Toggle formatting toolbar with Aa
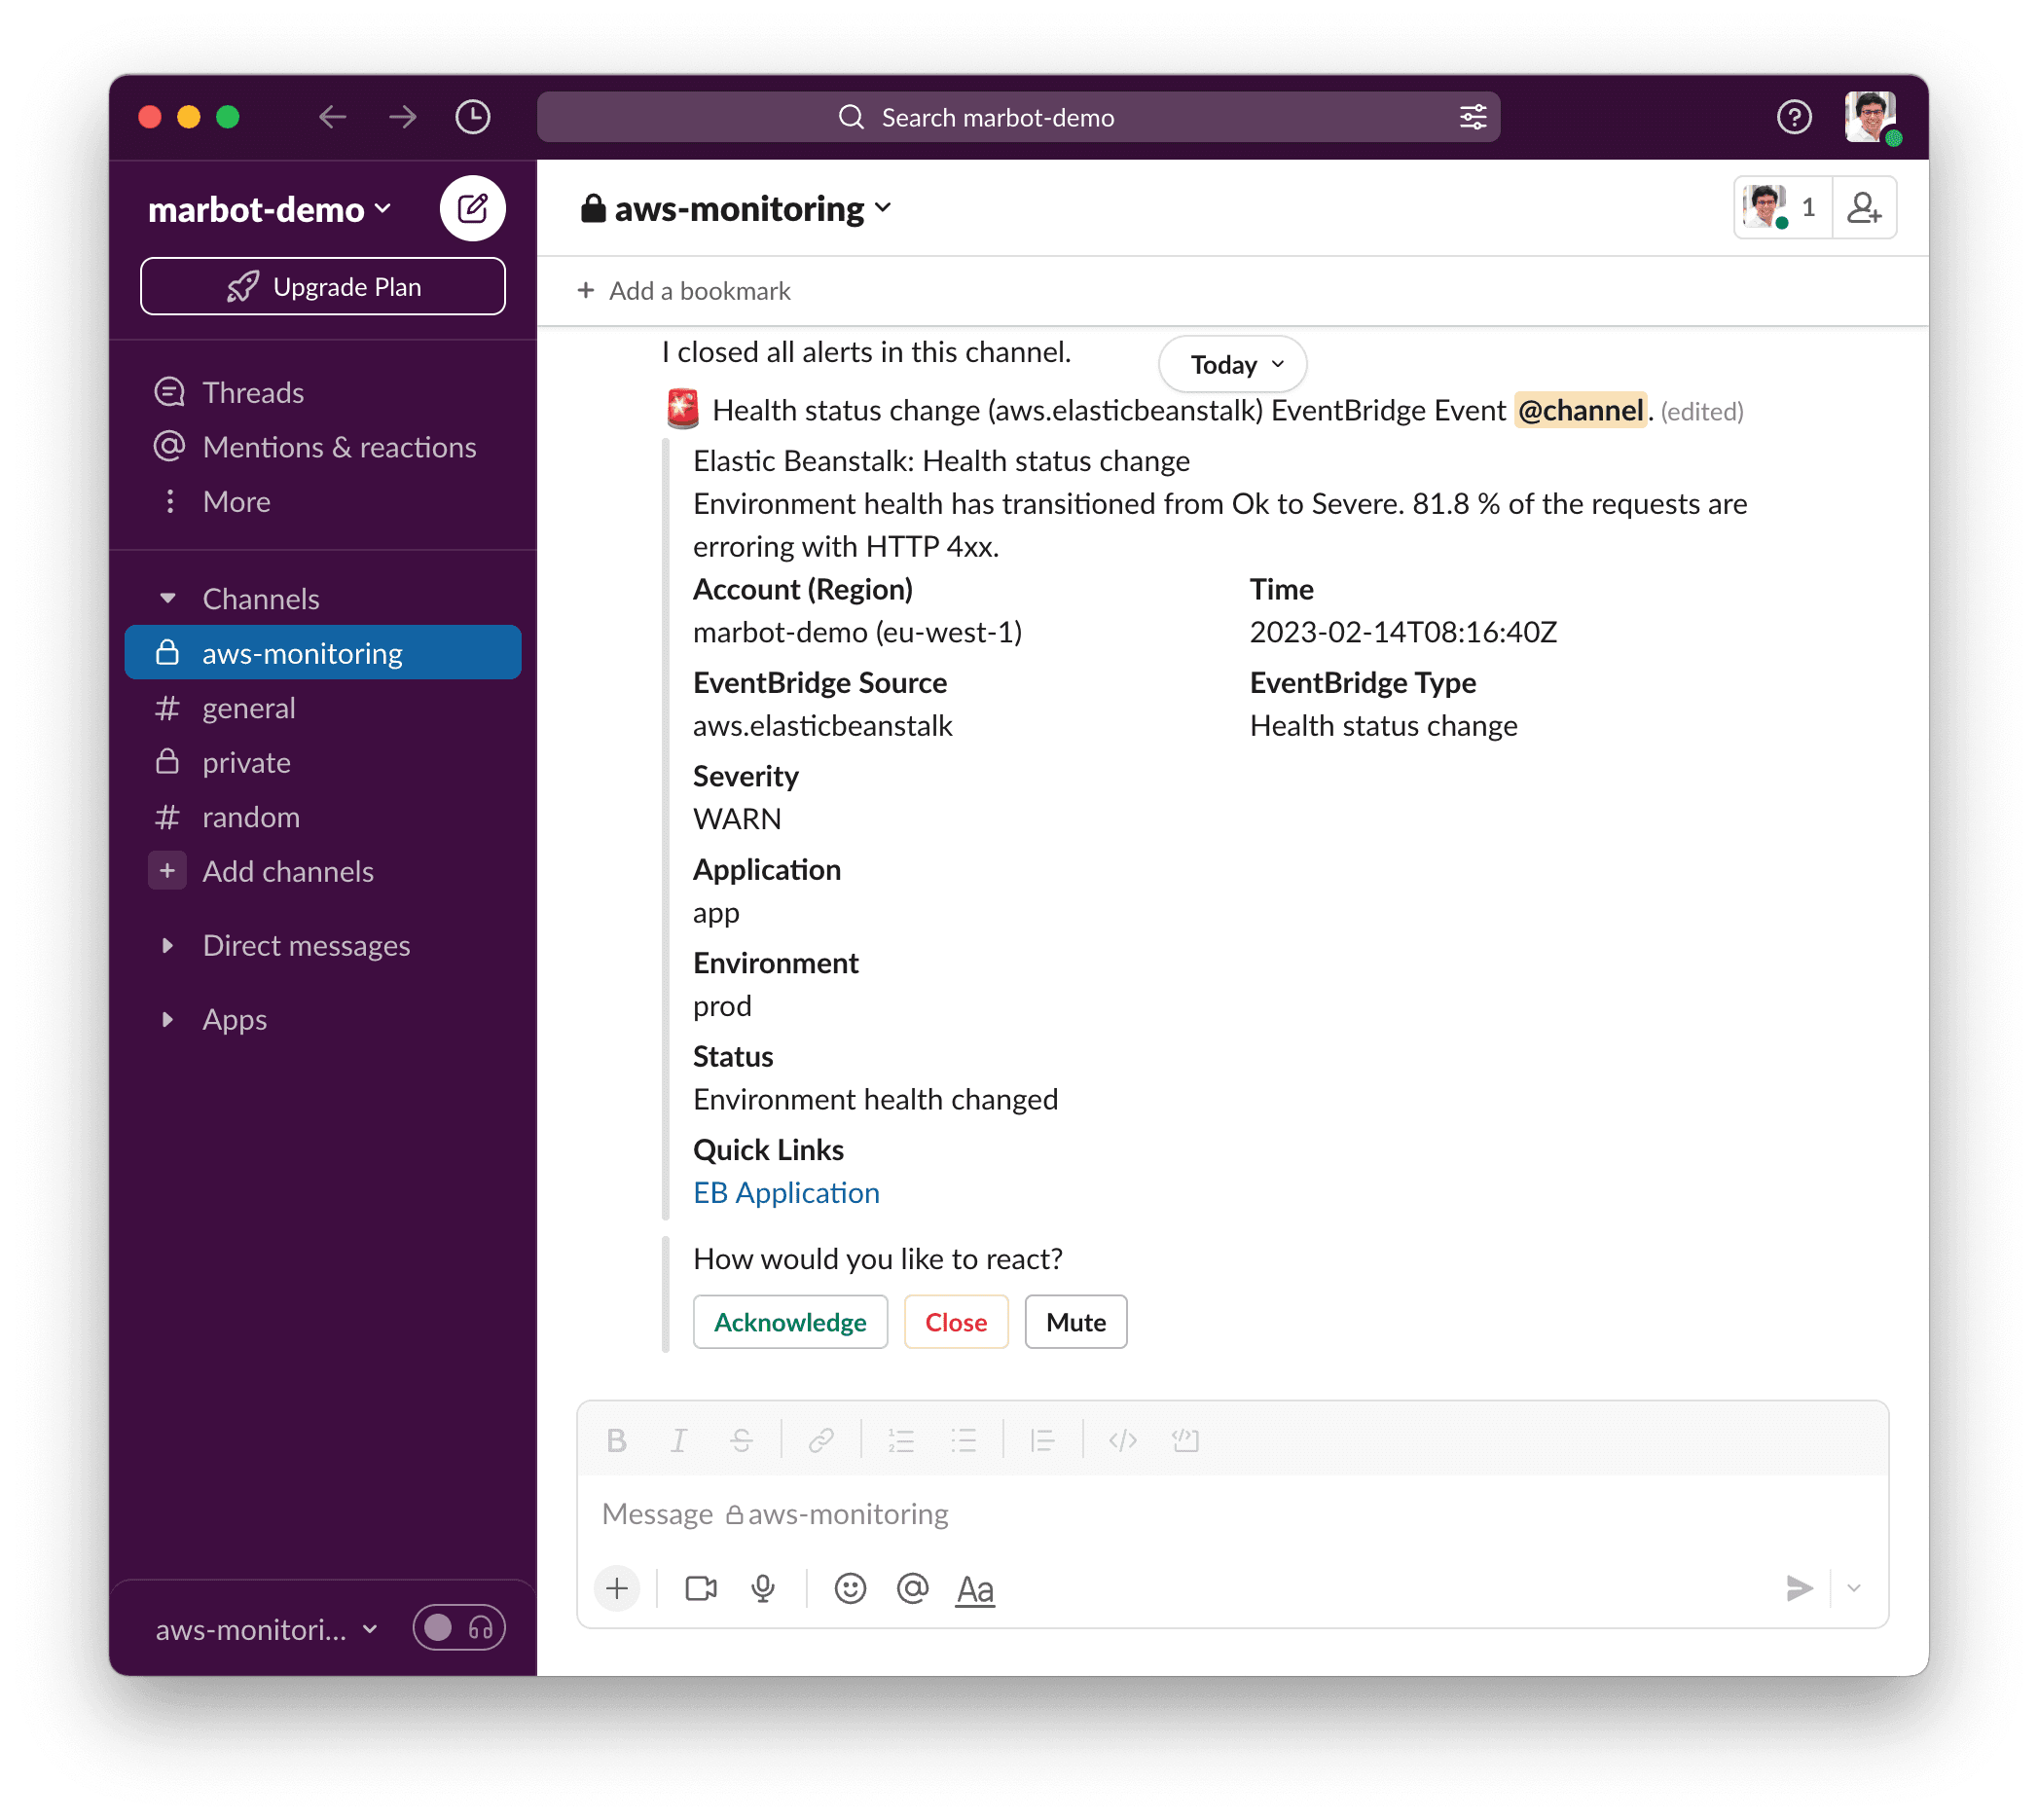Screen dimensions: 2038x1820 click(975, 1589)
